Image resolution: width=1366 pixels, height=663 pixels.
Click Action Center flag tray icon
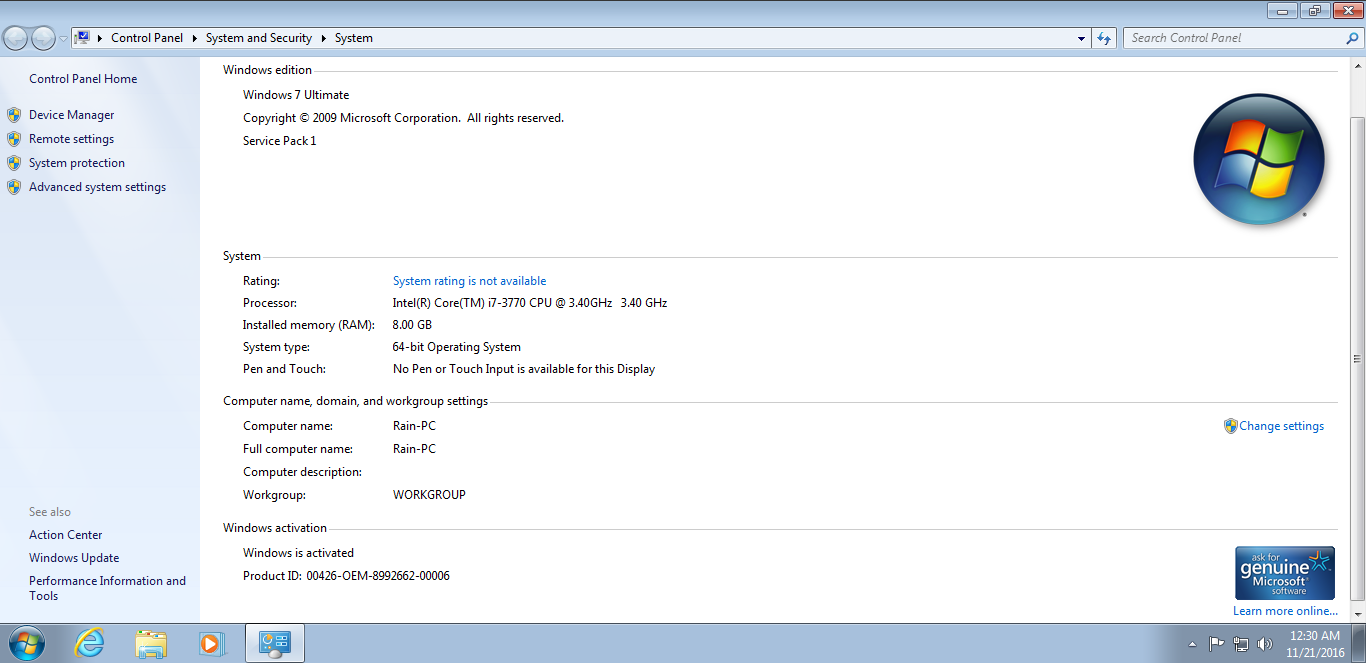(1217, 644)
